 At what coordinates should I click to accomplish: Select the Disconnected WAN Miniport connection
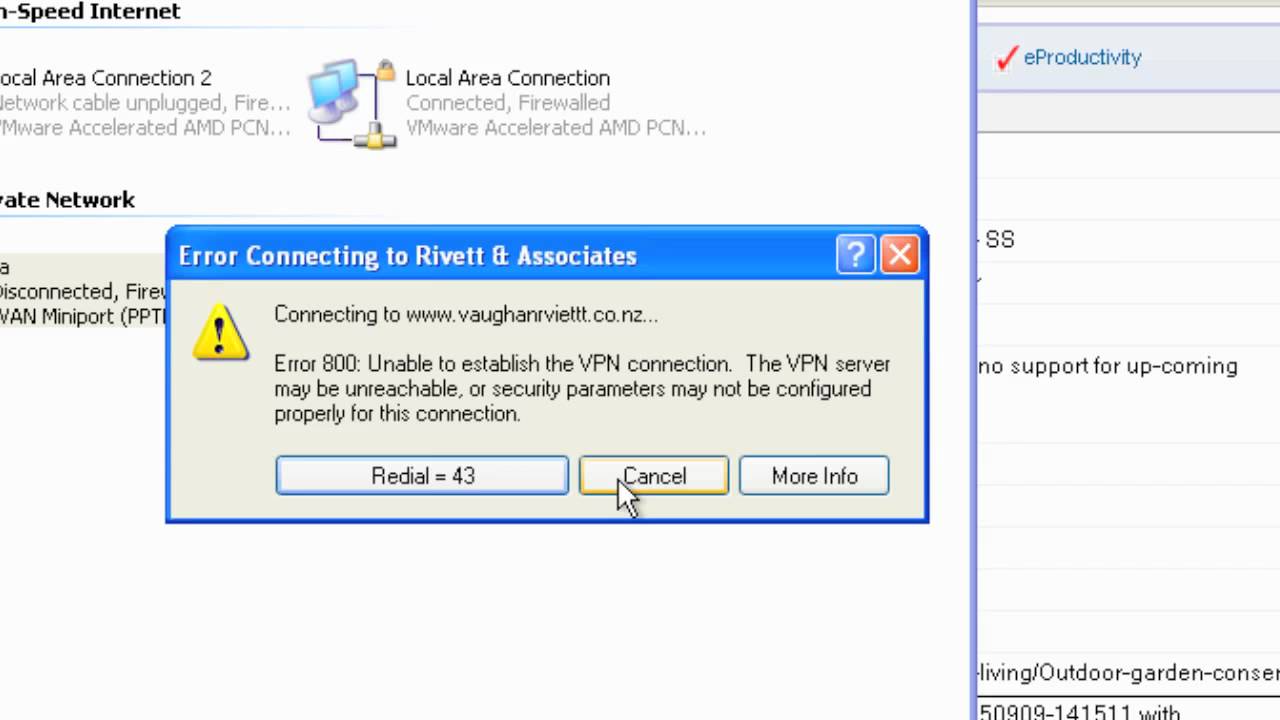click(x=82, y=292)
